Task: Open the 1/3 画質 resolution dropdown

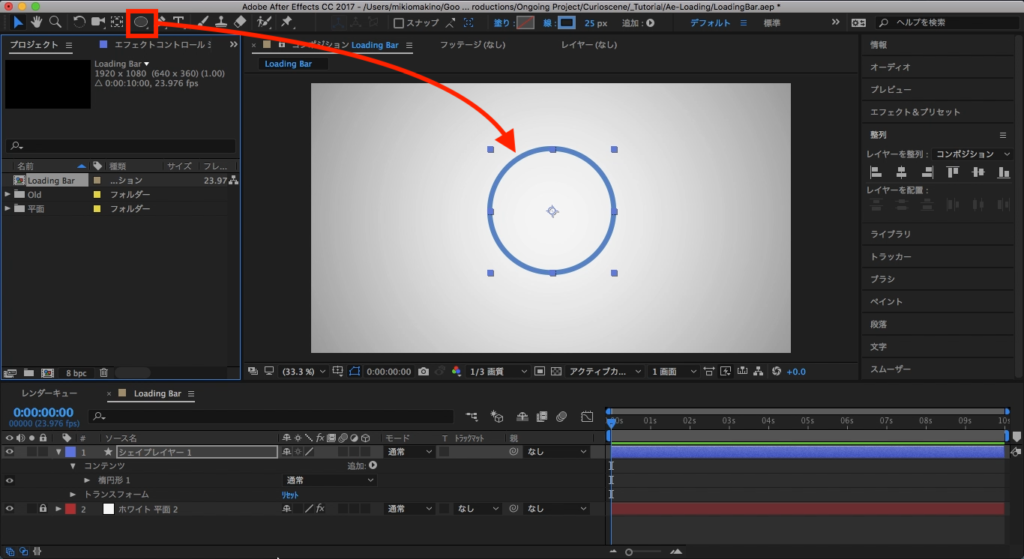Action: click(498, 371)
